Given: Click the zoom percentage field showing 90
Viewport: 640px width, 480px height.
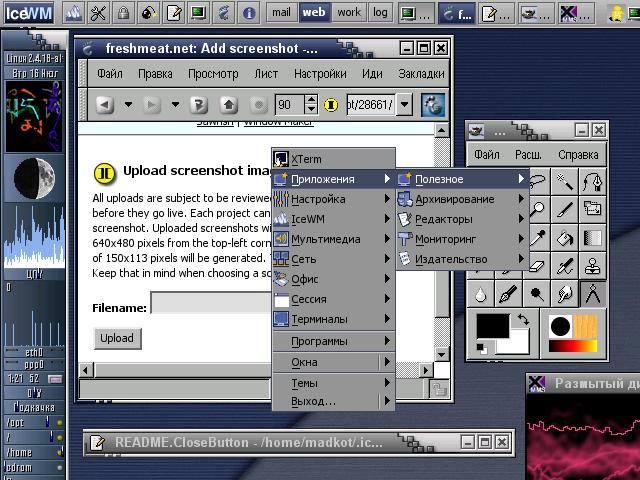Looking at the screenshot, I should 290,105.
